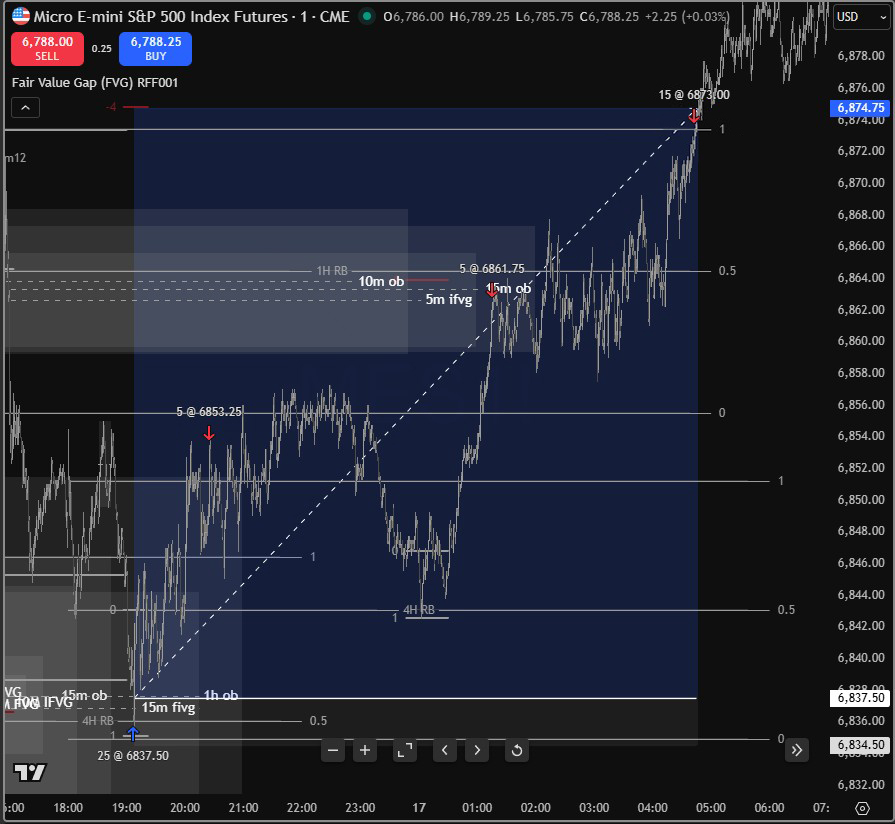Click the 23:00 time axis label

point(360,808)
